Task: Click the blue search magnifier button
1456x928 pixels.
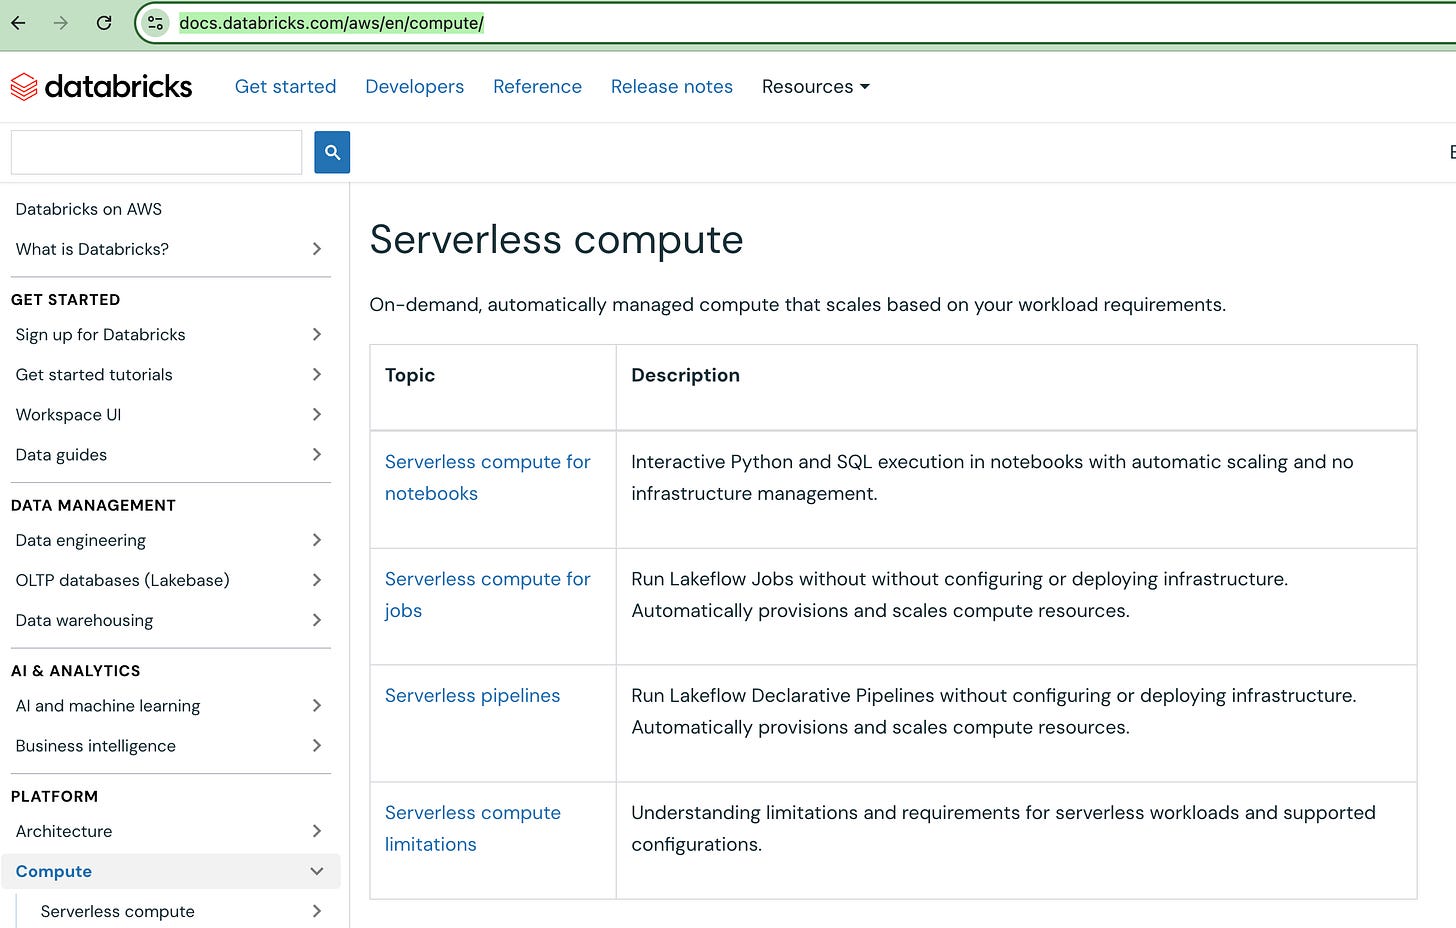Action: point(332,152)
